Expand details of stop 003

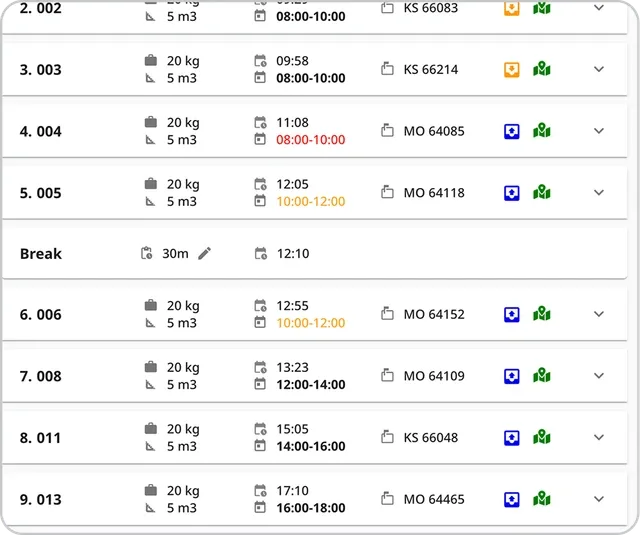point(599,69)
